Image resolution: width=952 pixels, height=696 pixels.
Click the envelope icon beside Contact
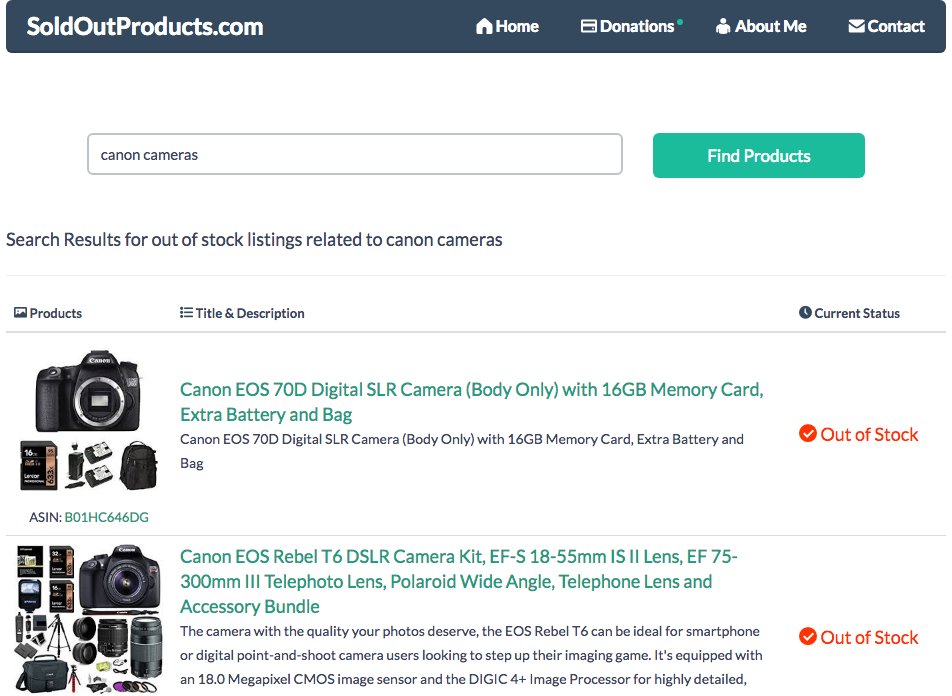[856, 26]
